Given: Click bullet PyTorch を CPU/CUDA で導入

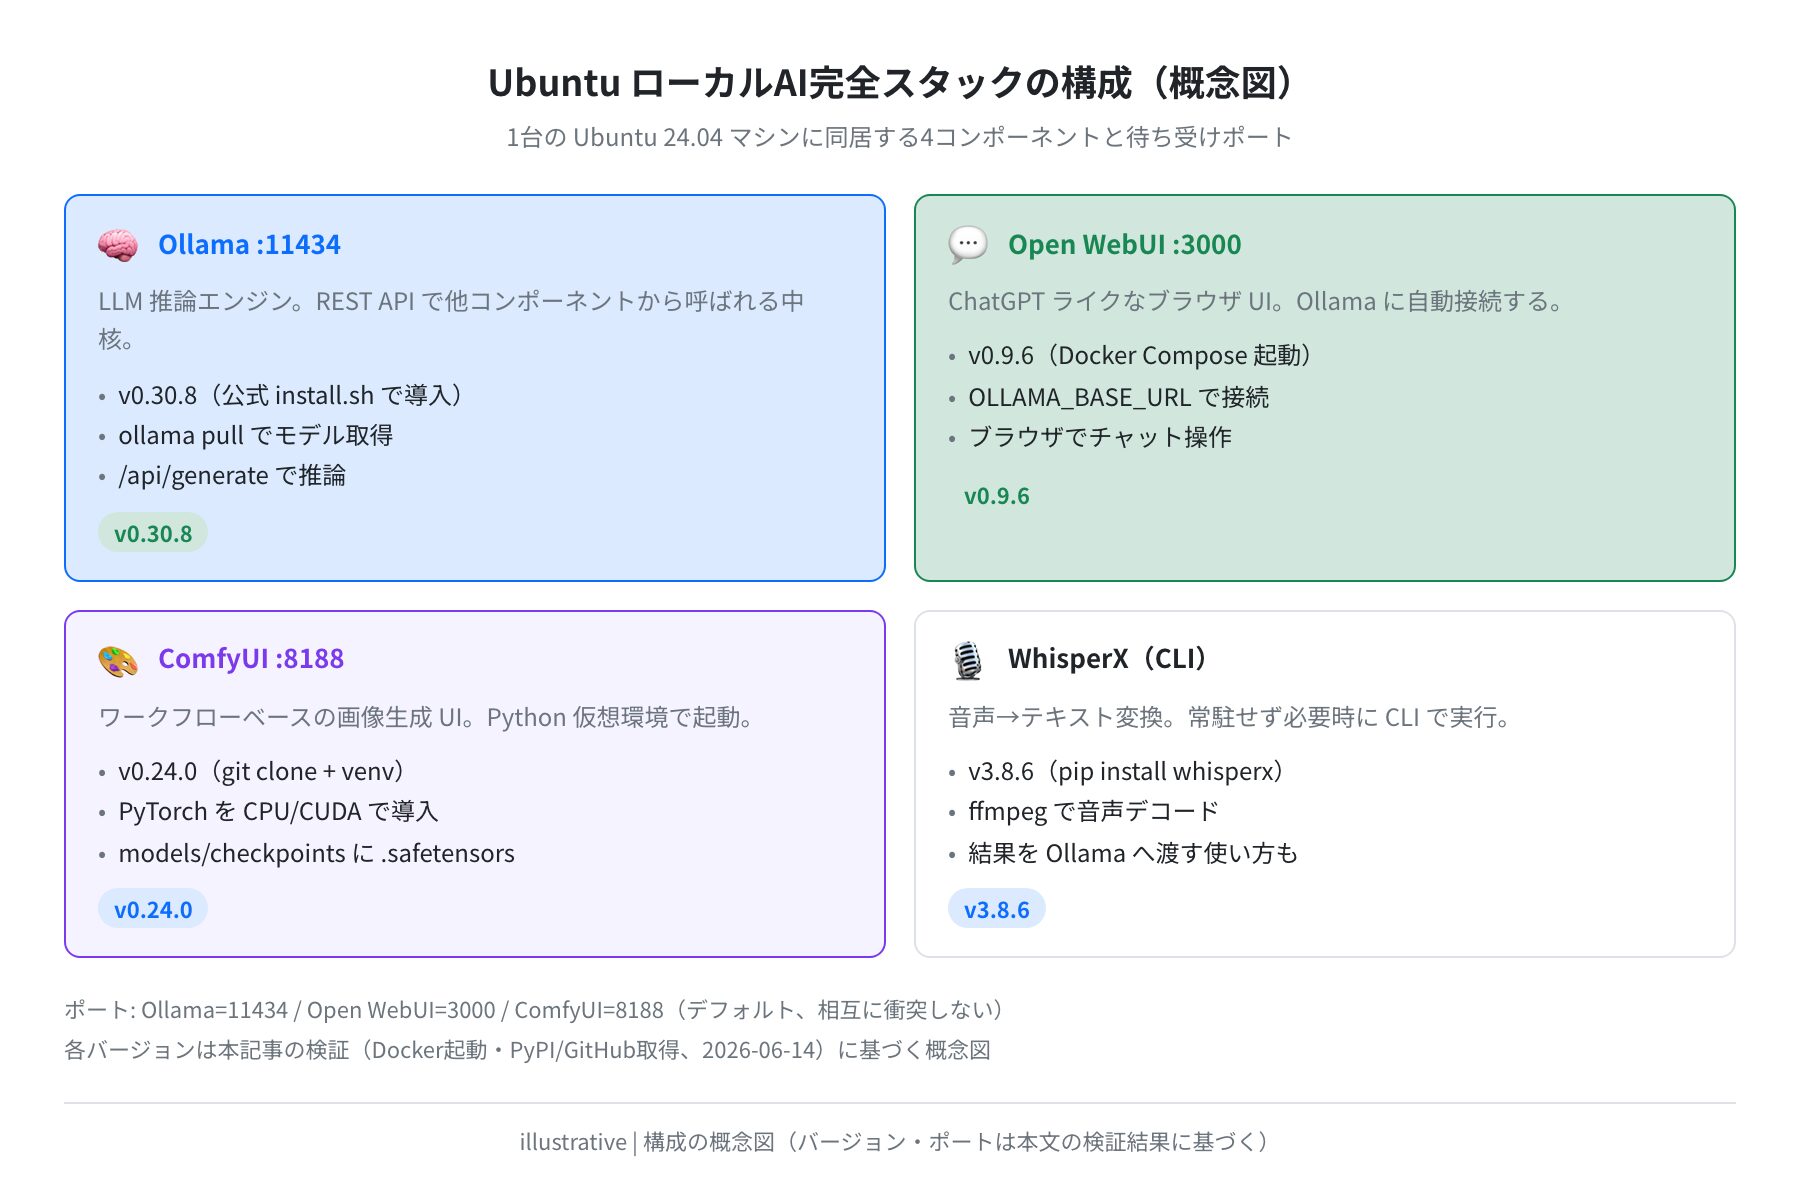Looking at the screenshot, I should click(x=278, y=812).
